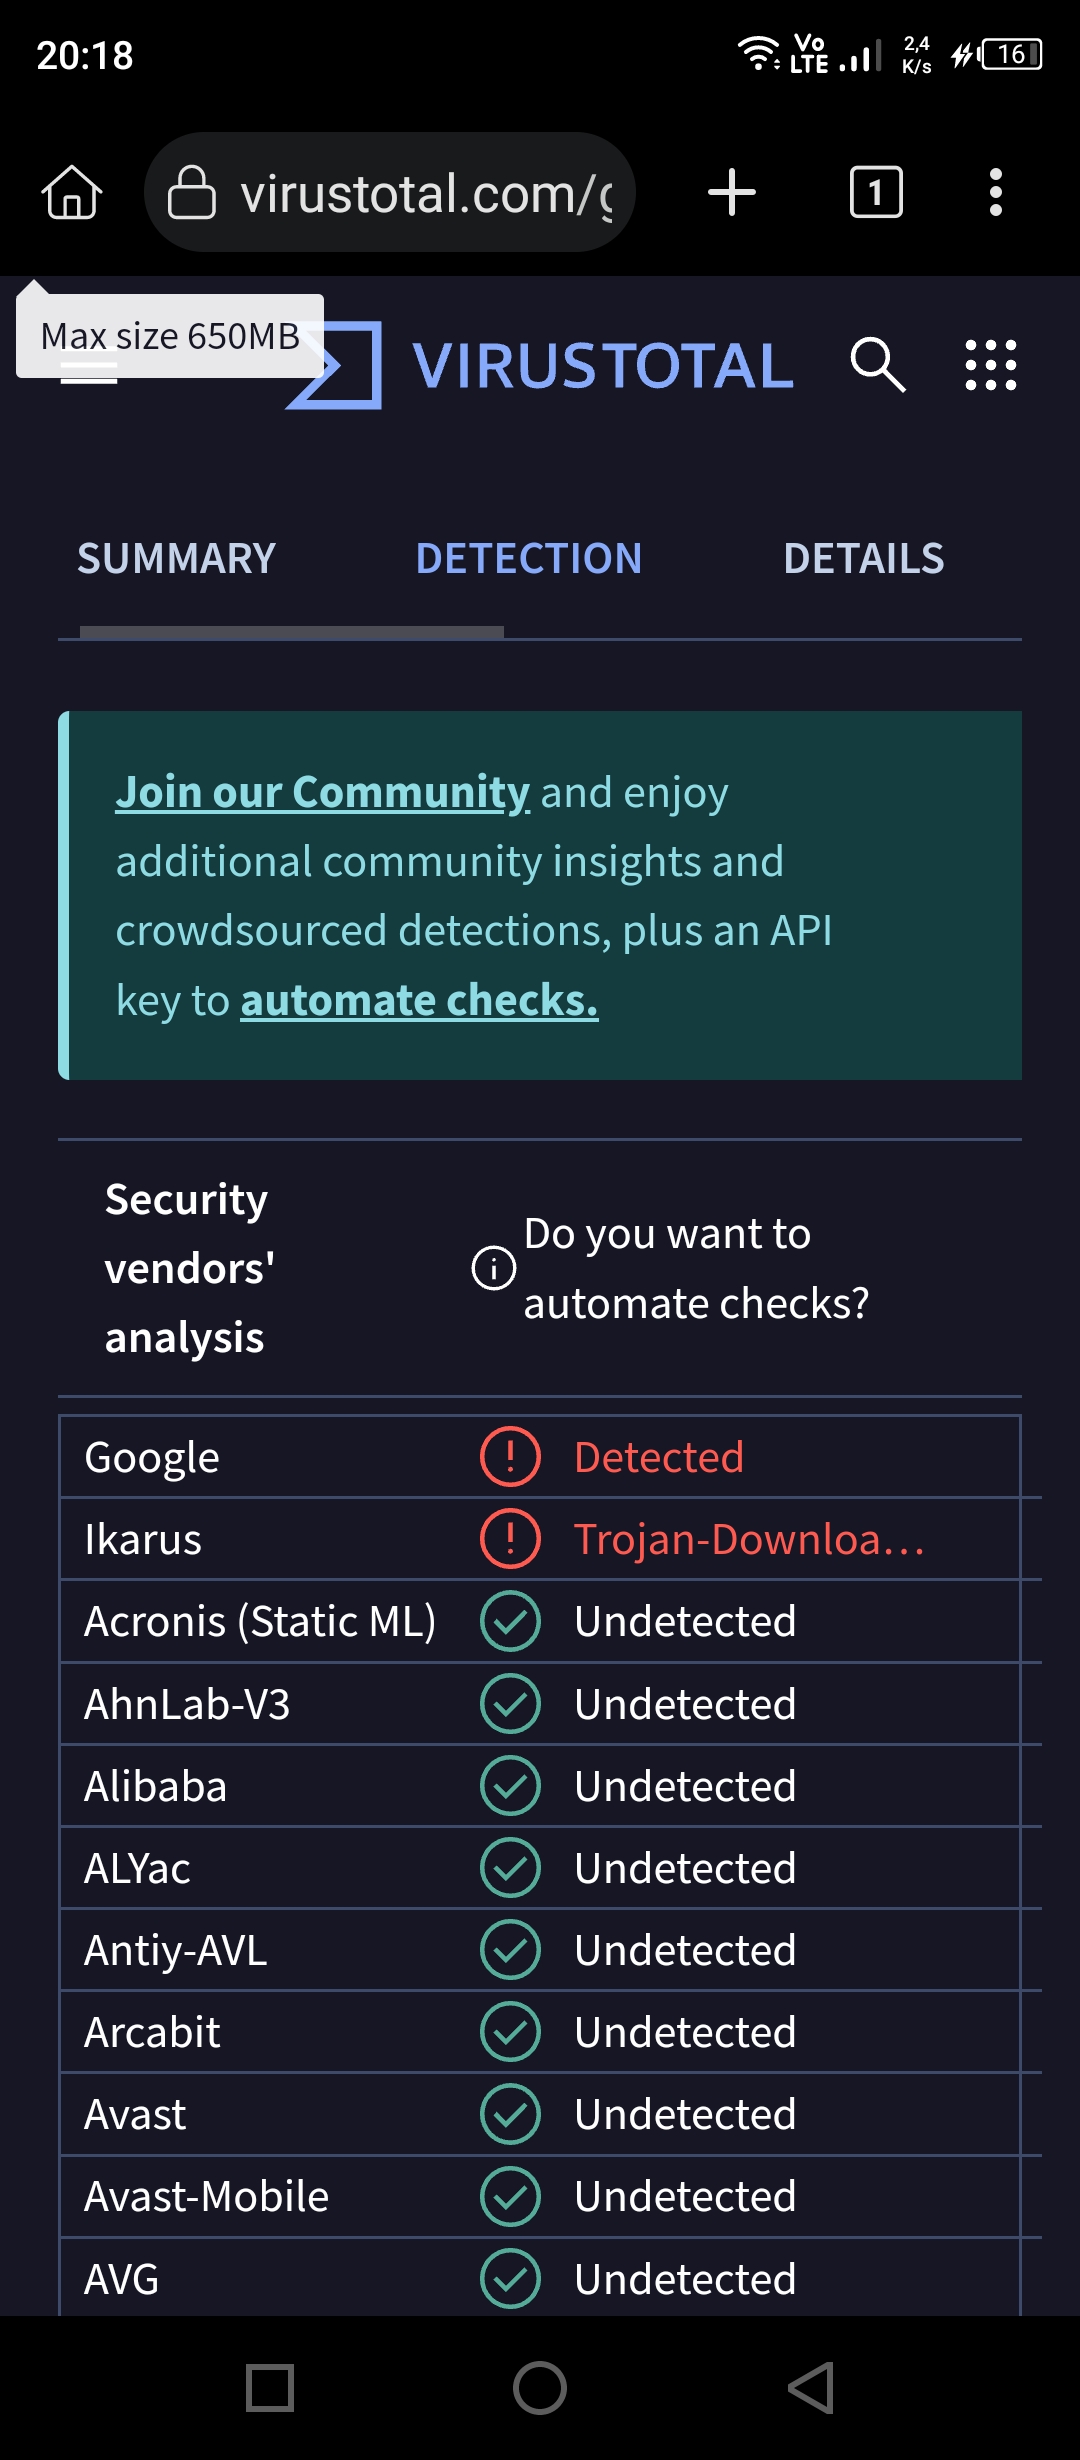
Task: Tap the info icon beside automate checks
Action: coord(493,1268)
